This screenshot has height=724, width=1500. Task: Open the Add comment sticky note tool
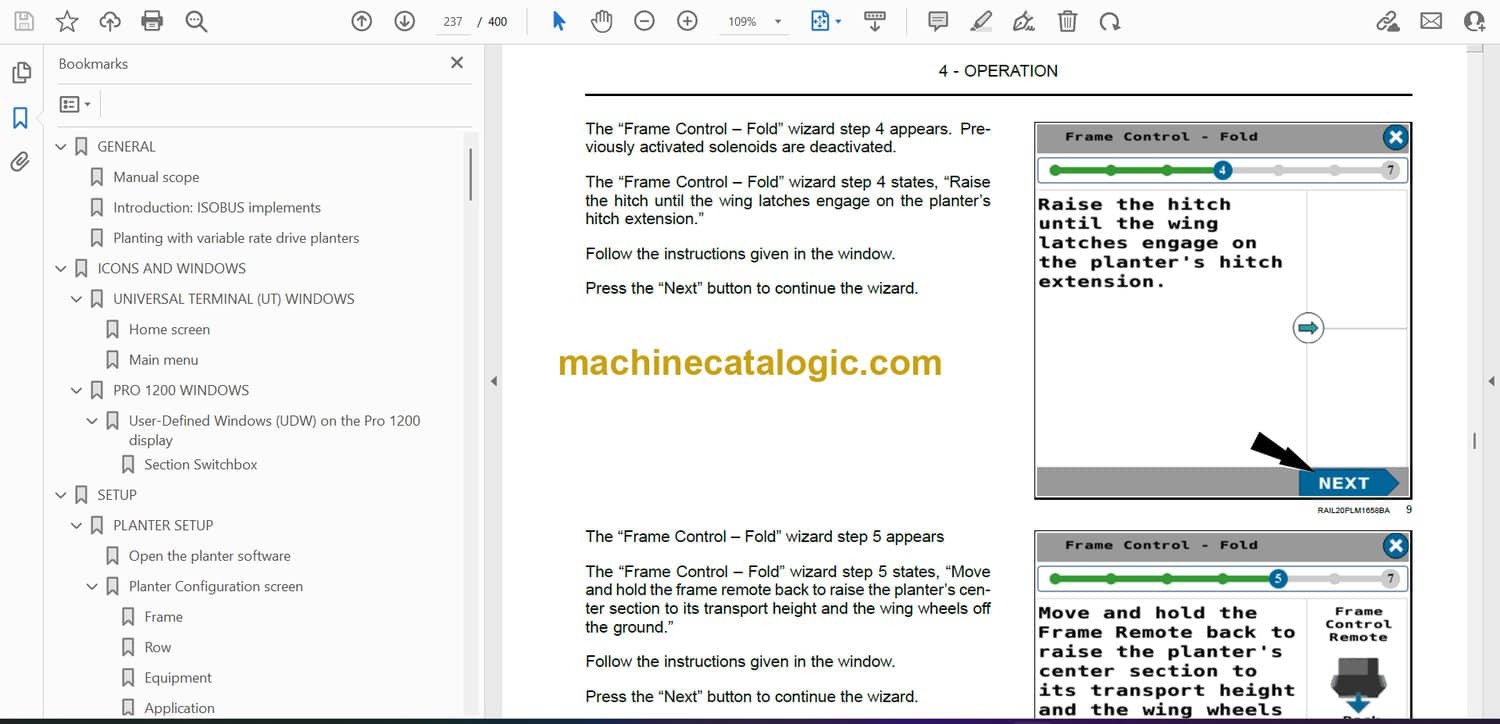938,21
